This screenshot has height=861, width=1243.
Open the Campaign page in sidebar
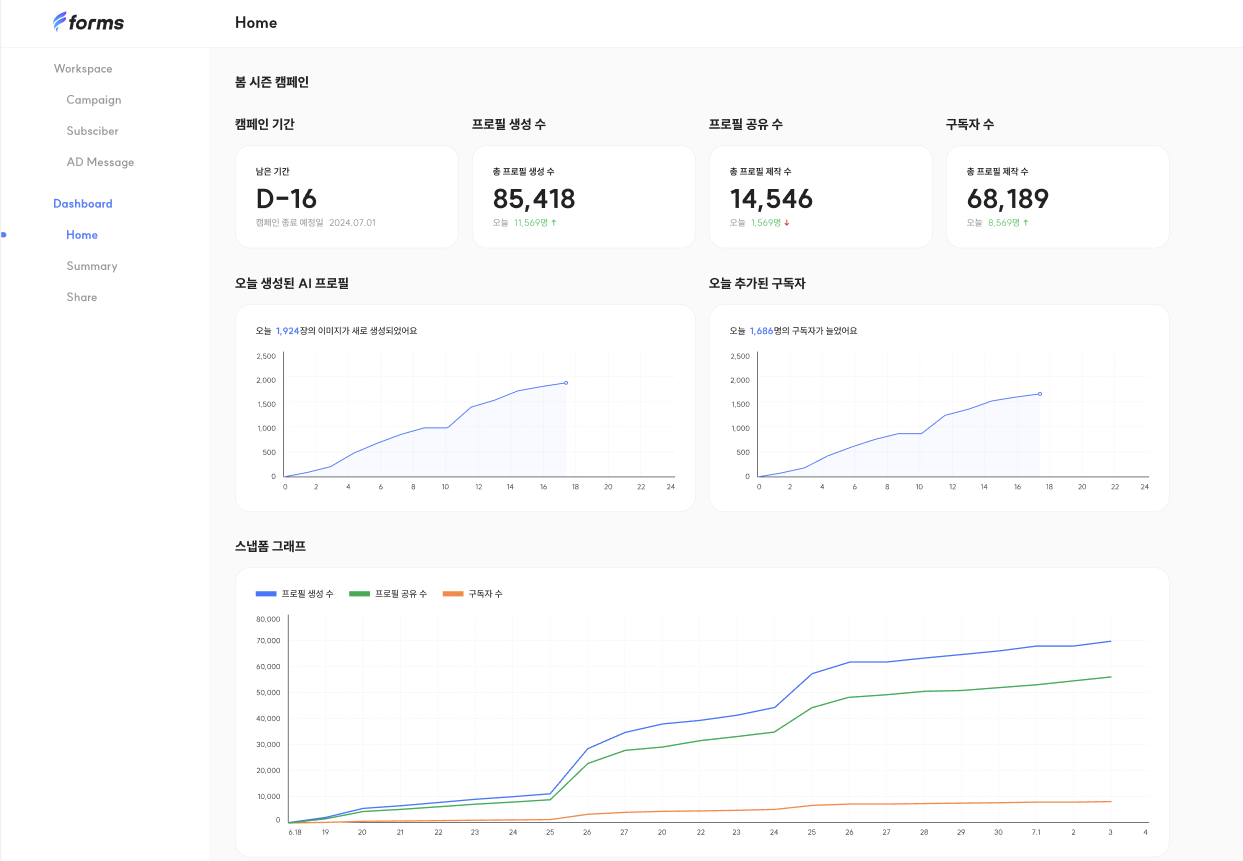(94, 100)
